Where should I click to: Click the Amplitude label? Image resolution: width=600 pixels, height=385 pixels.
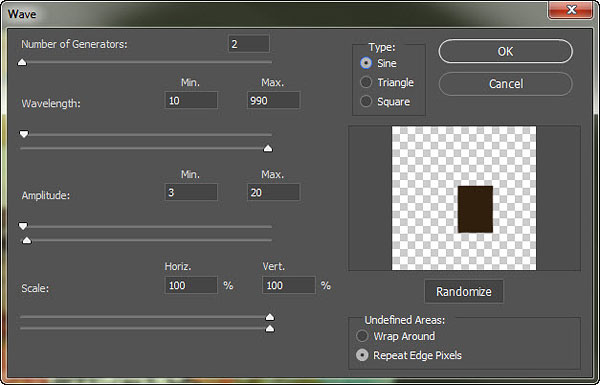click(46, 195)
